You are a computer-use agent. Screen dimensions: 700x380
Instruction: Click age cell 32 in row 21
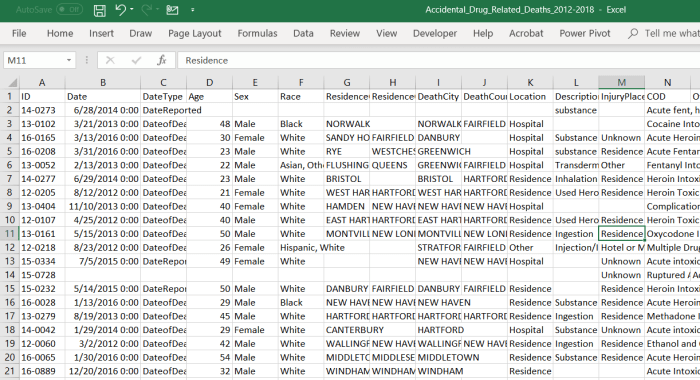209,371
